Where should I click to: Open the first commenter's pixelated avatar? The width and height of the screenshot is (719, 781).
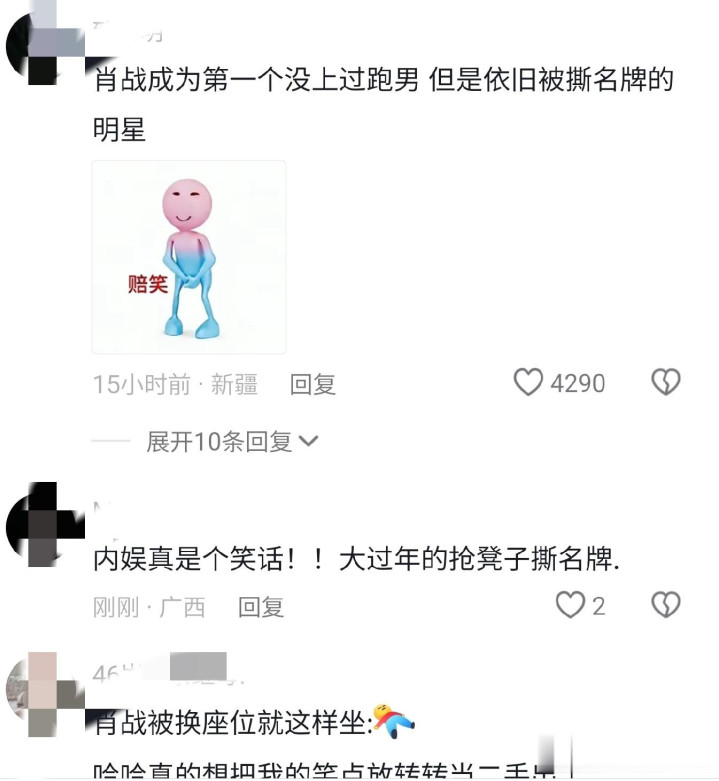tap(46, 45)
